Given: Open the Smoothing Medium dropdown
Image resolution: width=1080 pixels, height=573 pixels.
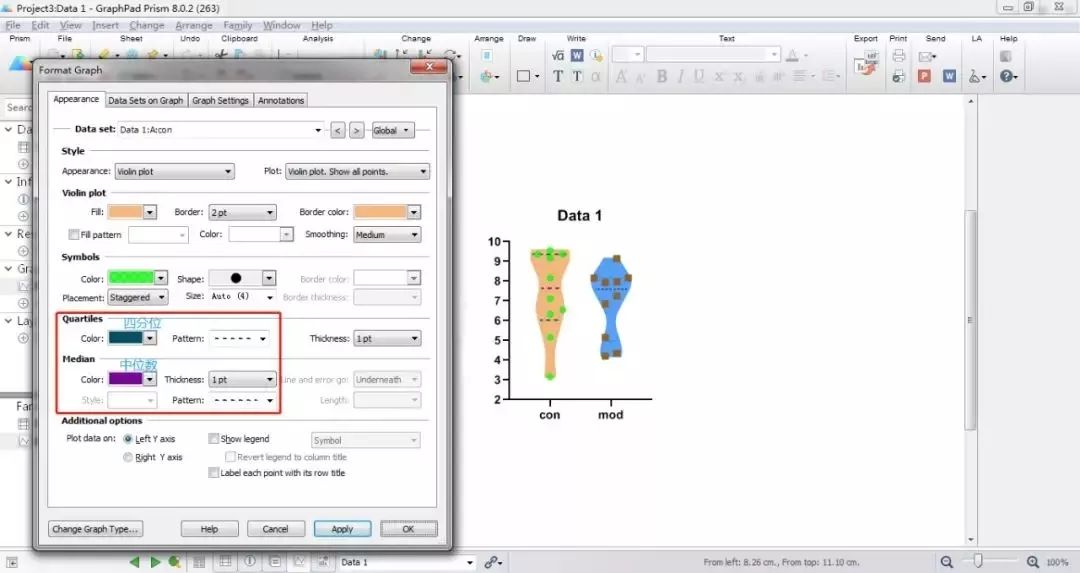Looking at the screenshot, I should point(387,235).
